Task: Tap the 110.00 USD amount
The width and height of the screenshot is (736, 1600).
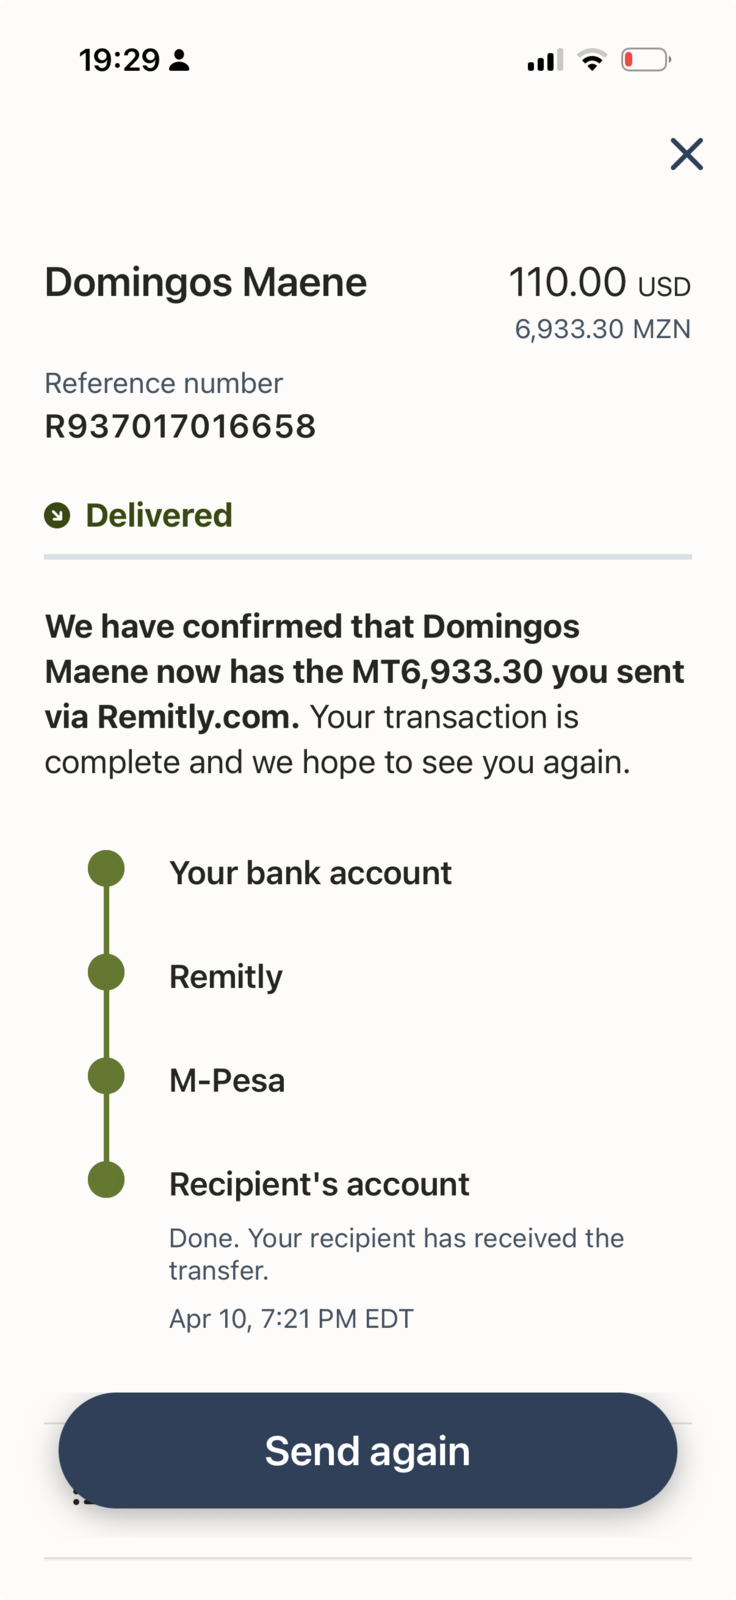Action: [599, 283]
